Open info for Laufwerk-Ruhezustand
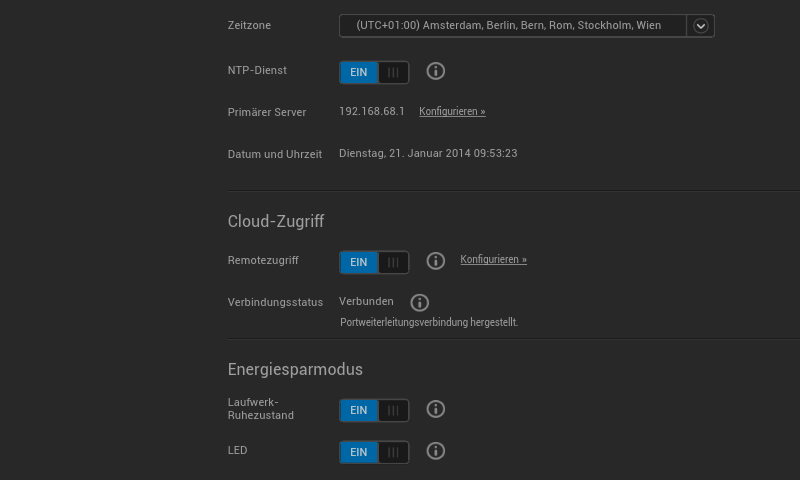The height and width of the screenshot is (480, 800). (436, 409)
